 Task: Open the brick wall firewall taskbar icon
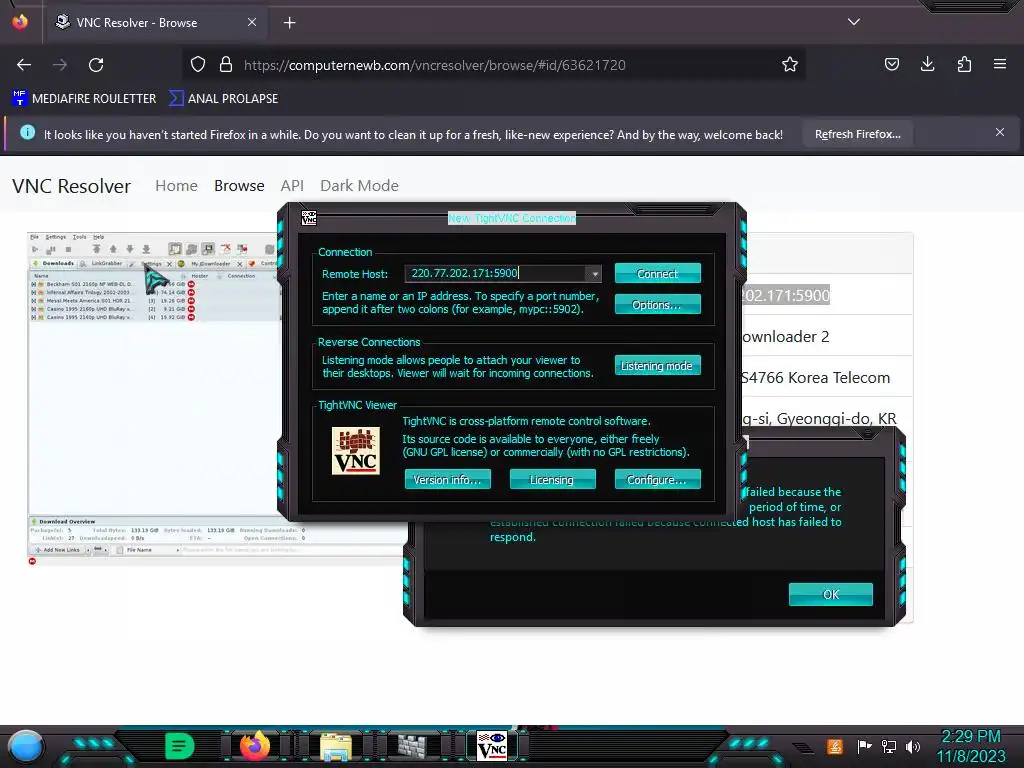click(x=413, y=746)
